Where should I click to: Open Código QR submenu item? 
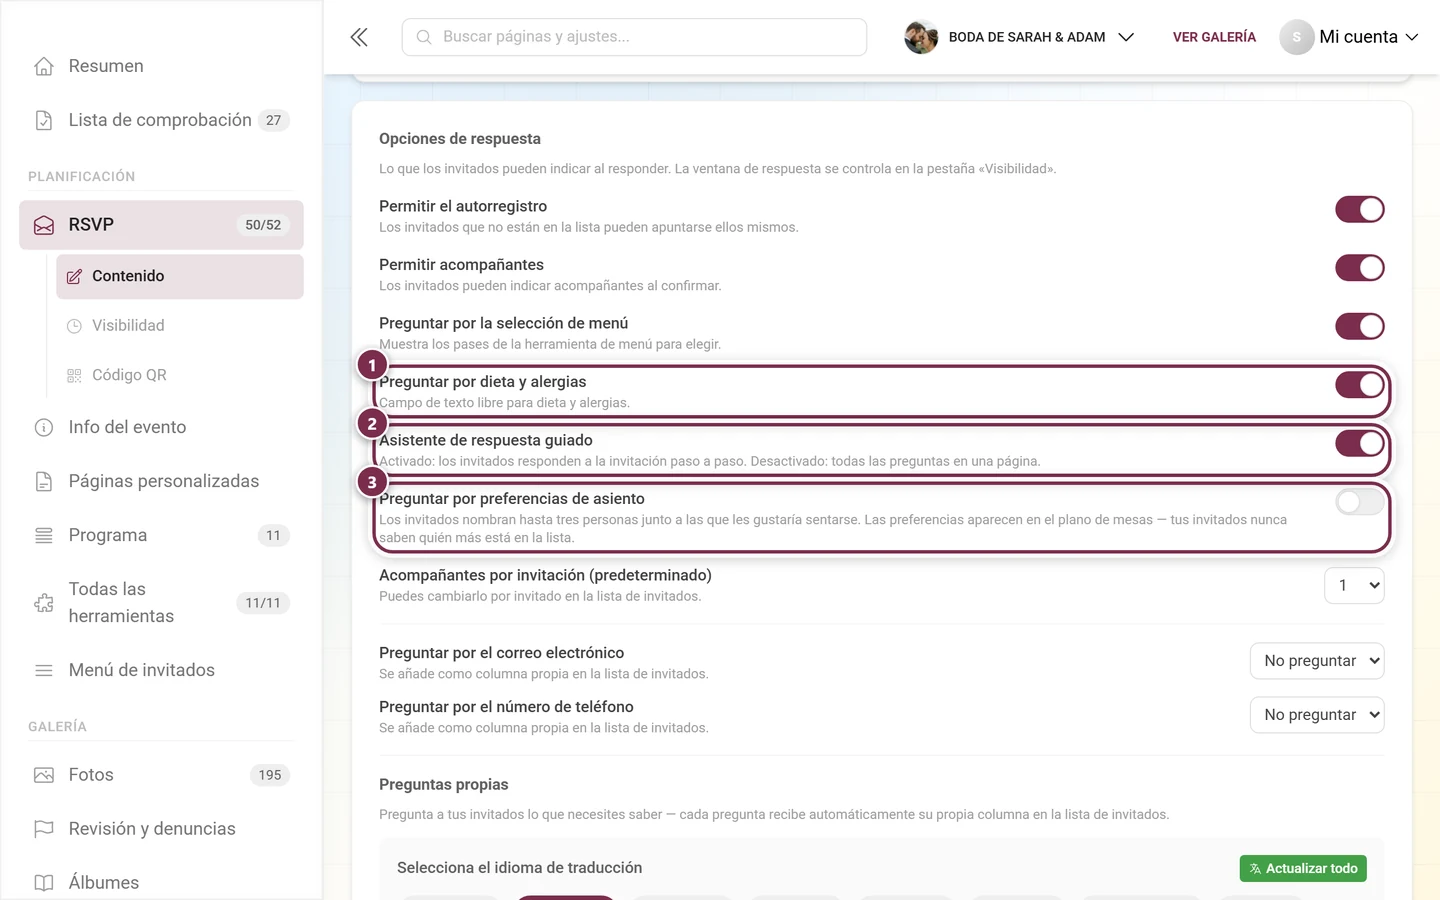click(180, 376)
